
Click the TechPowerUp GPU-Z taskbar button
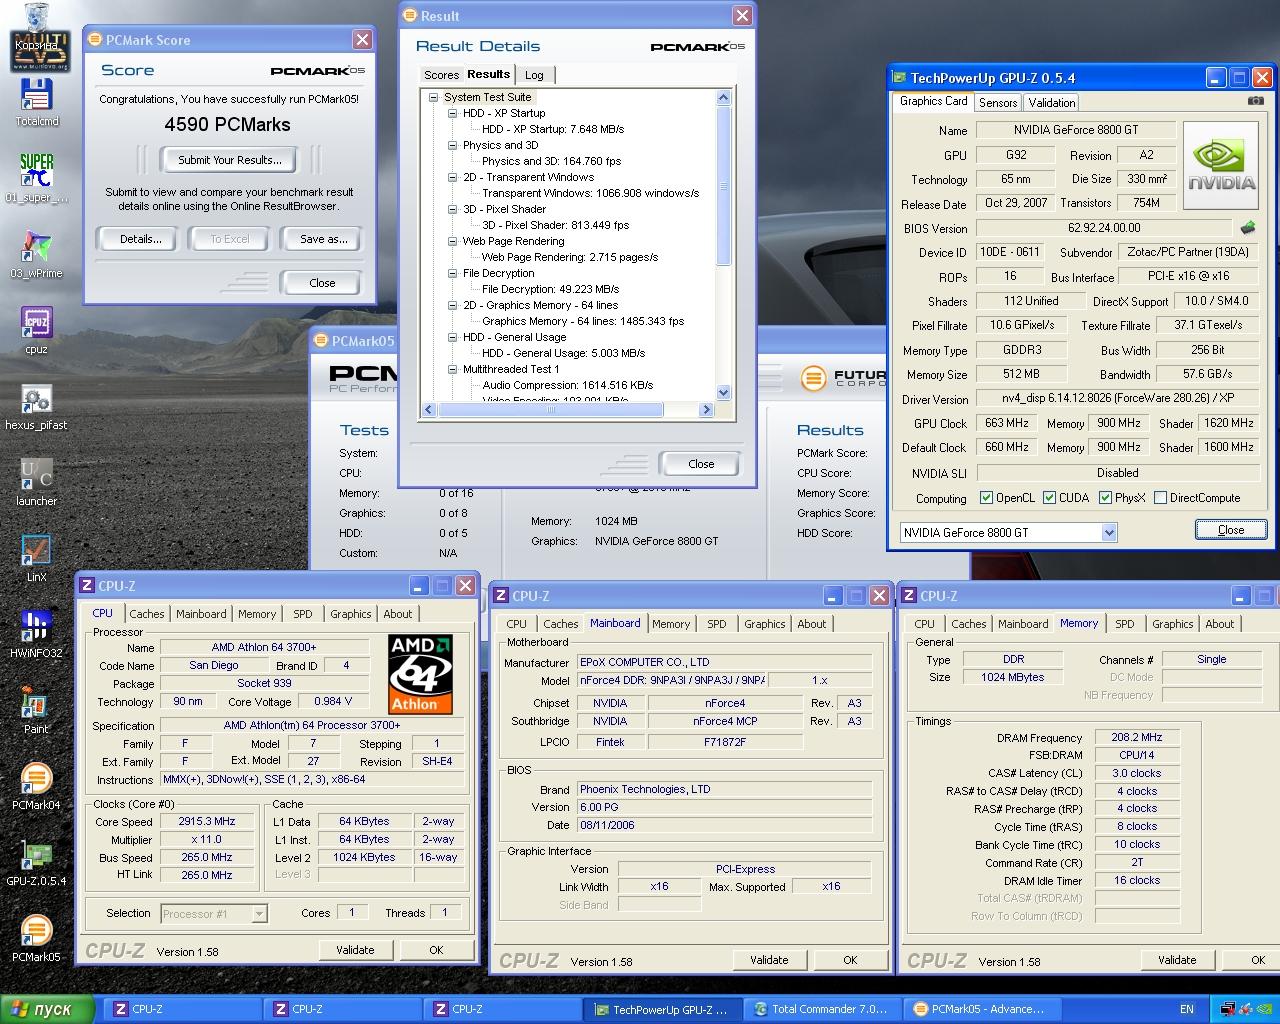pyautogui.click(x=665, y=1009)
